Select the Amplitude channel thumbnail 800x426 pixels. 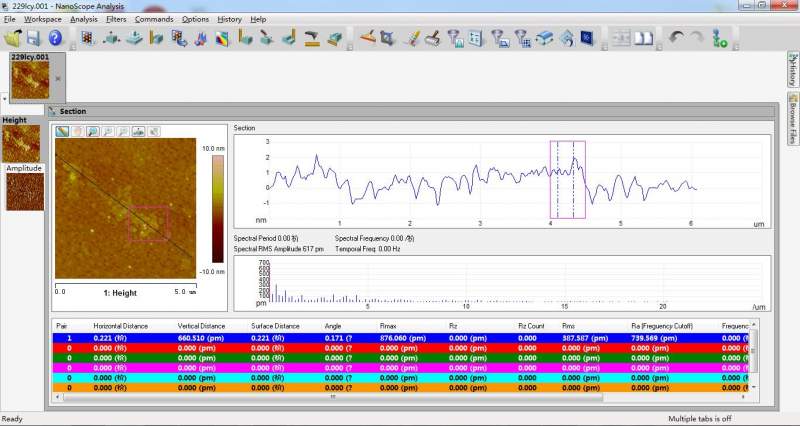[x=25, y=191]
